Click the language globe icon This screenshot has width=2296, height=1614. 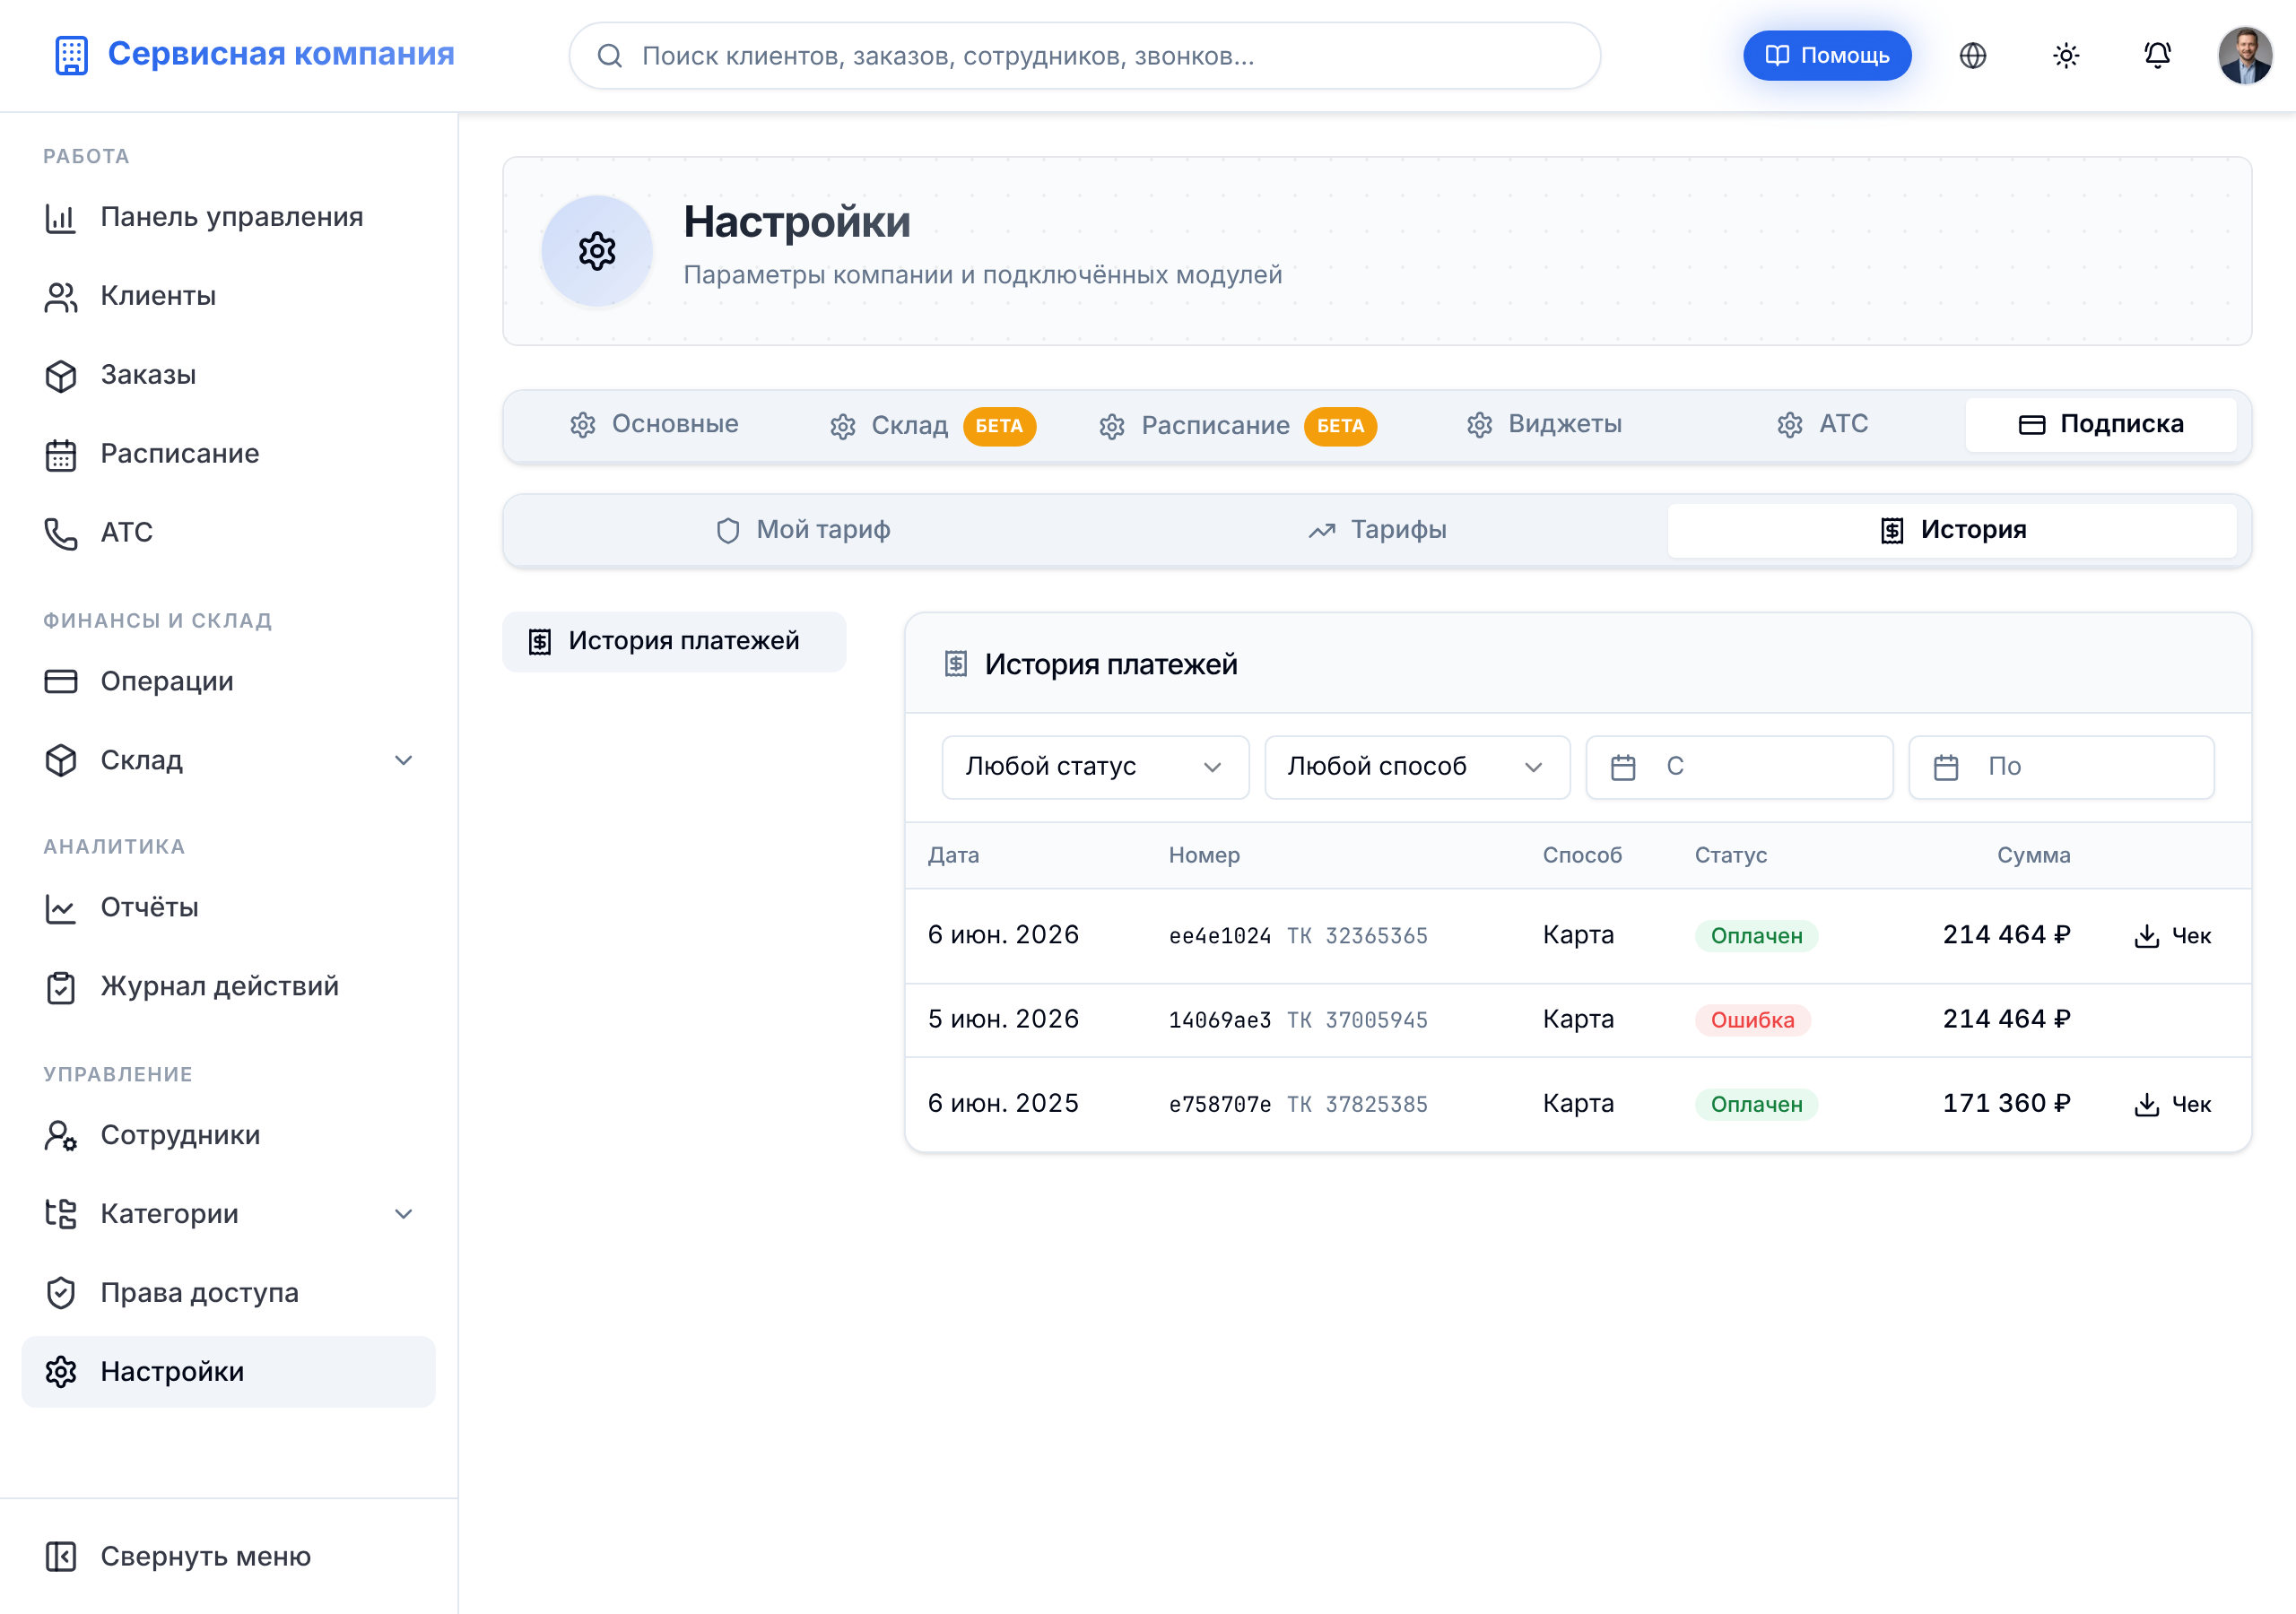1972,56
